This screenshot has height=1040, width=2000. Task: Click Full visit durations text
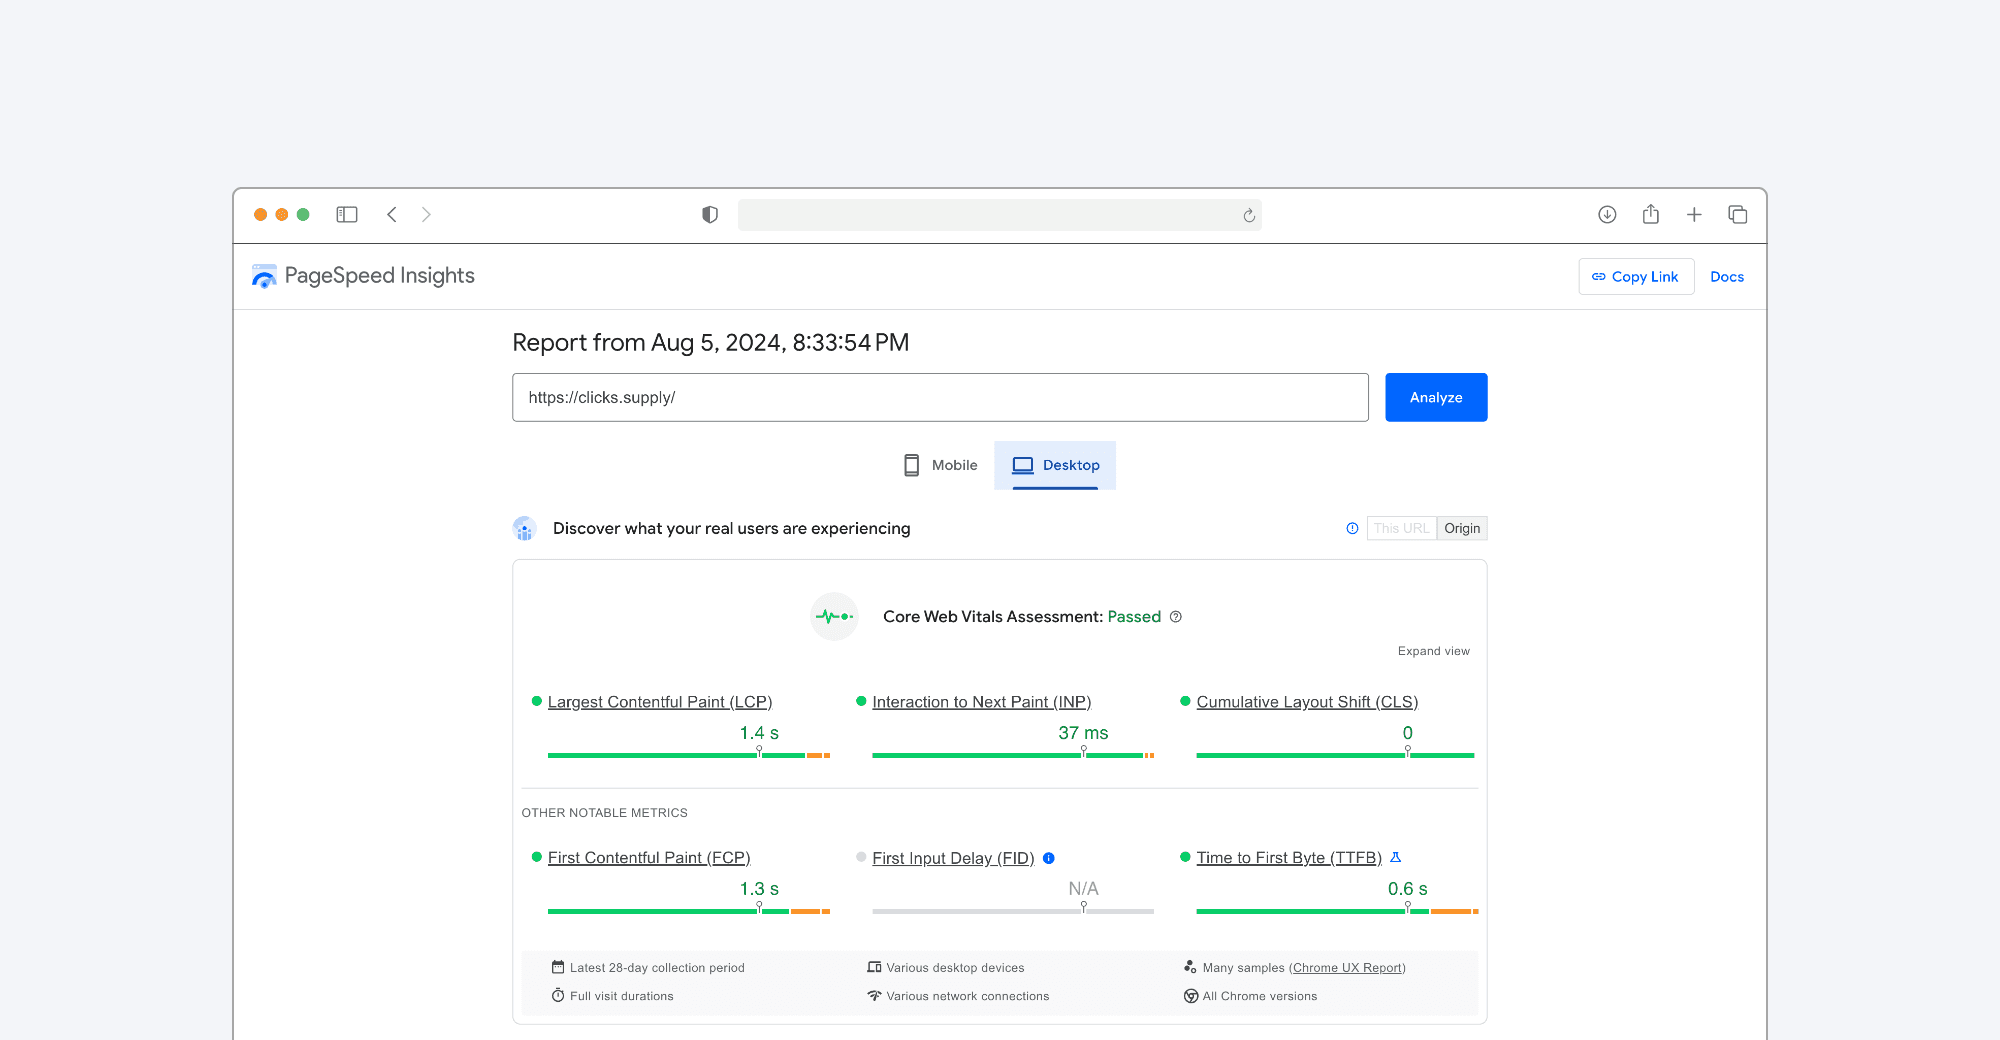point(622,996)
